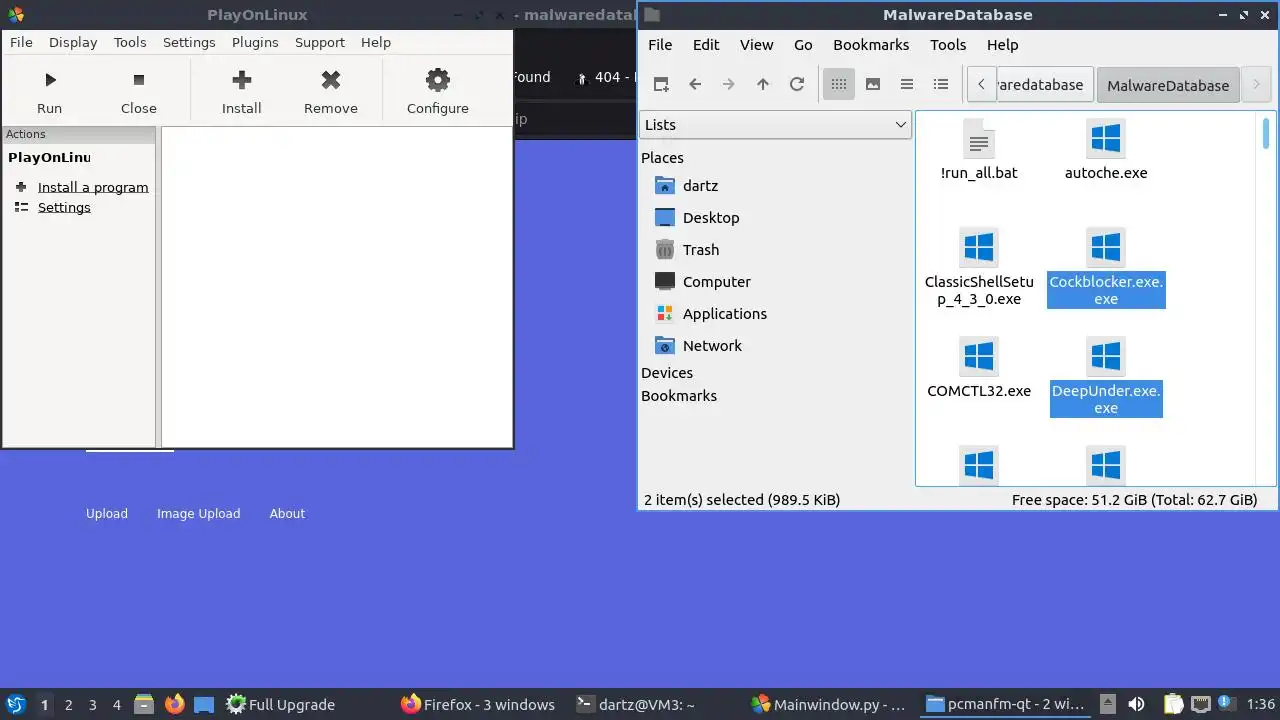Open Full Upgrade taskbar entry
This screenshot has width=1280, height=720.
[280, 704]
